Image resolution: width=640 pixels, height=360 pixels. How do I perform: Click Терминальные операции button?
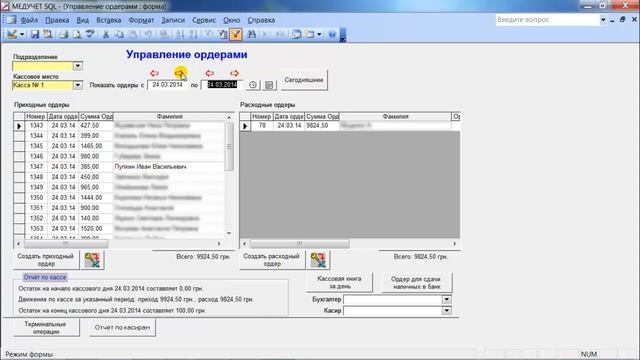click(46, 328)
